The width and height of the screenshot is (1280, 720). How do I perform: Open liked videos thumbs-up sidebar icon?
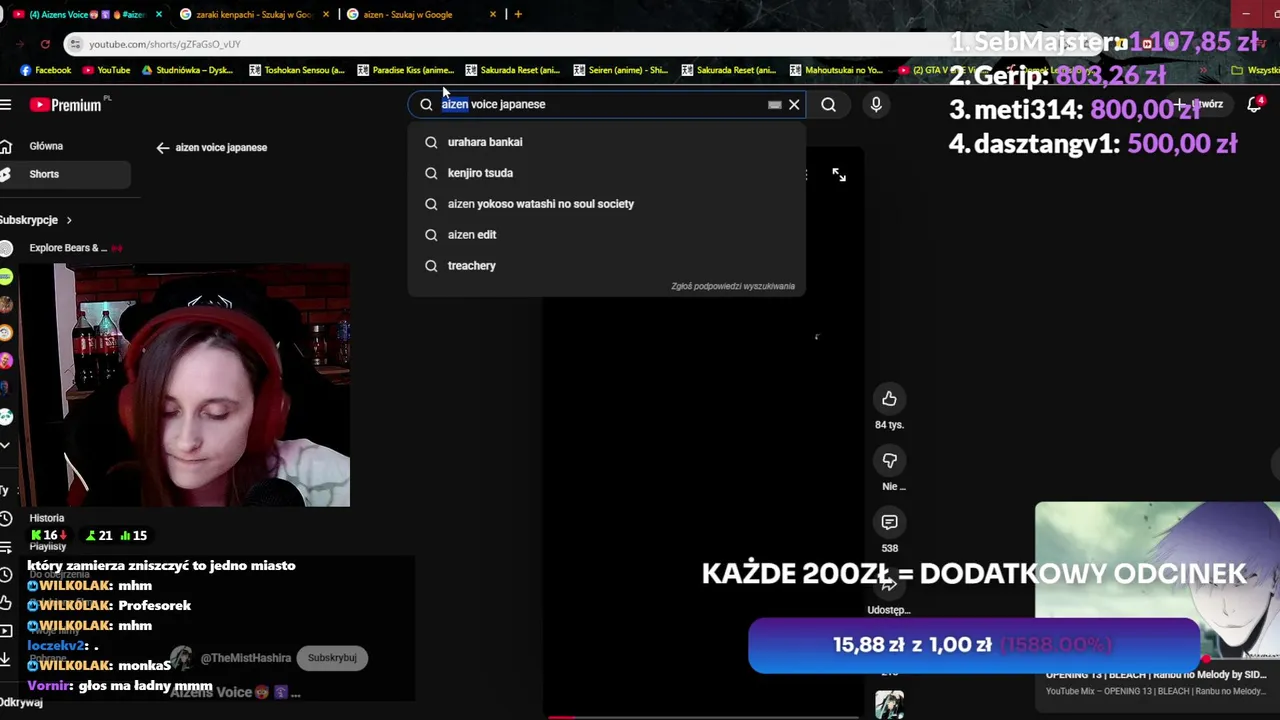(x=5, y=602)
